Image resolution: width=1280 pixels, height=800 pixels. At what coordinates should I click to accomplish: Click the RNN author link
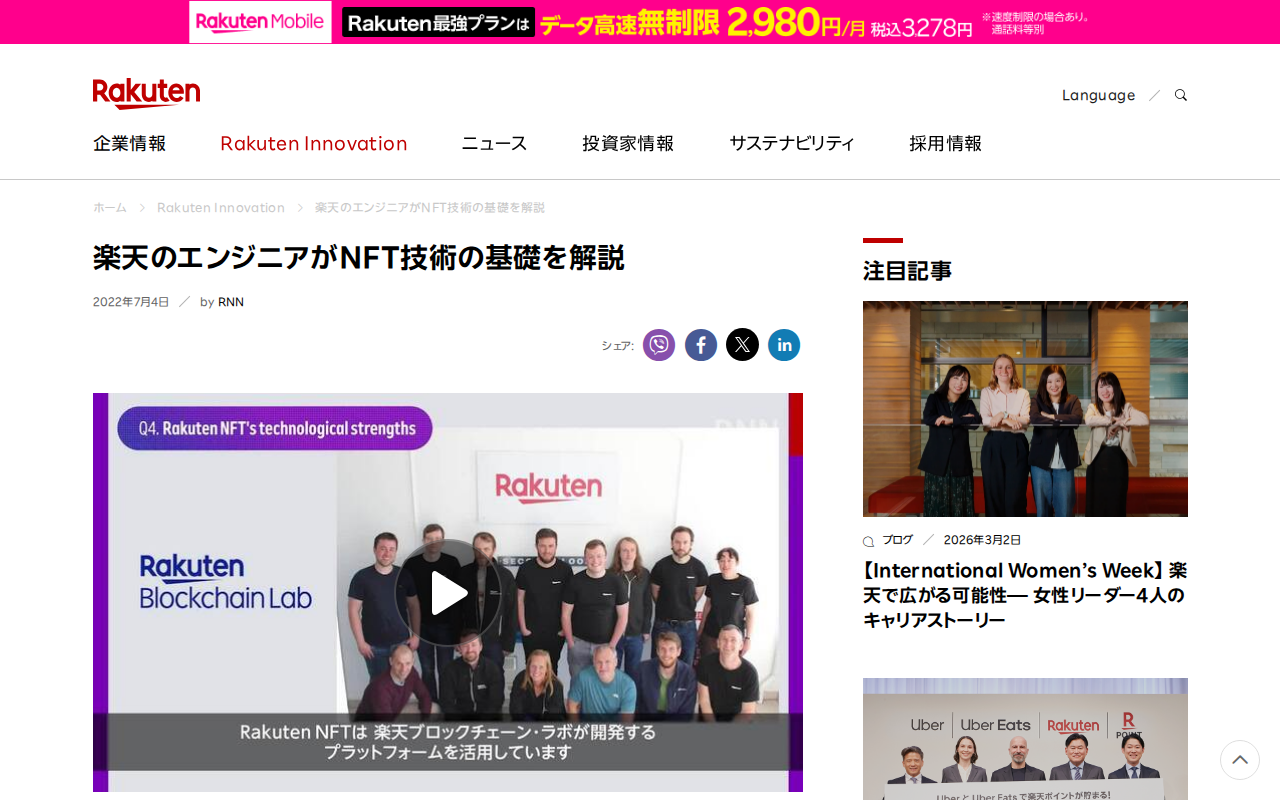coord(231,302)
